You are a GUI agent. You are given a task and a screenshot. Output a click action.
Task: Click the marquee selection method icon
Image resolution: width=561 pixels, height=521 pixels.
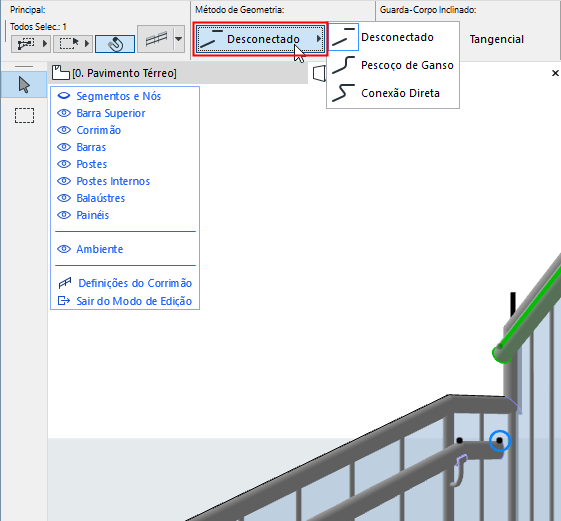[x=69, y=44]
